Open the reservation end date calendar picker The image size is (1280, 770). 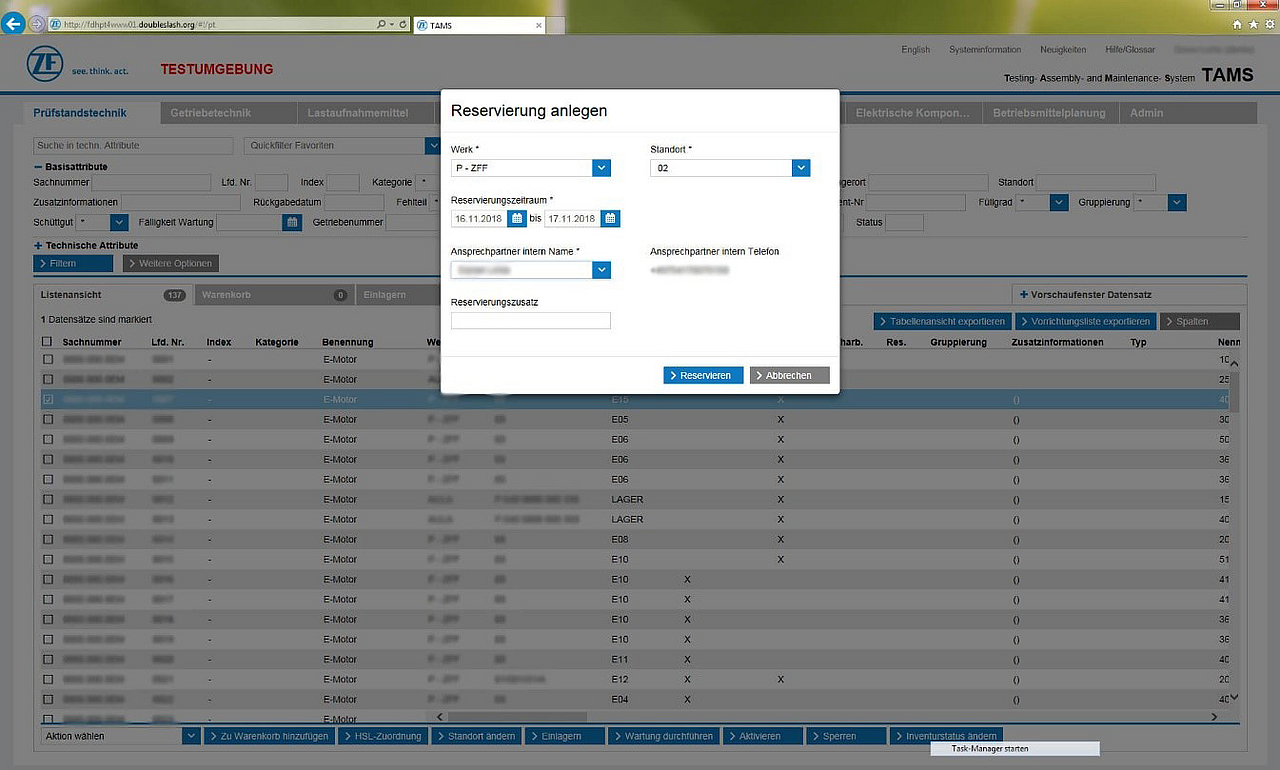click(610, 218)
